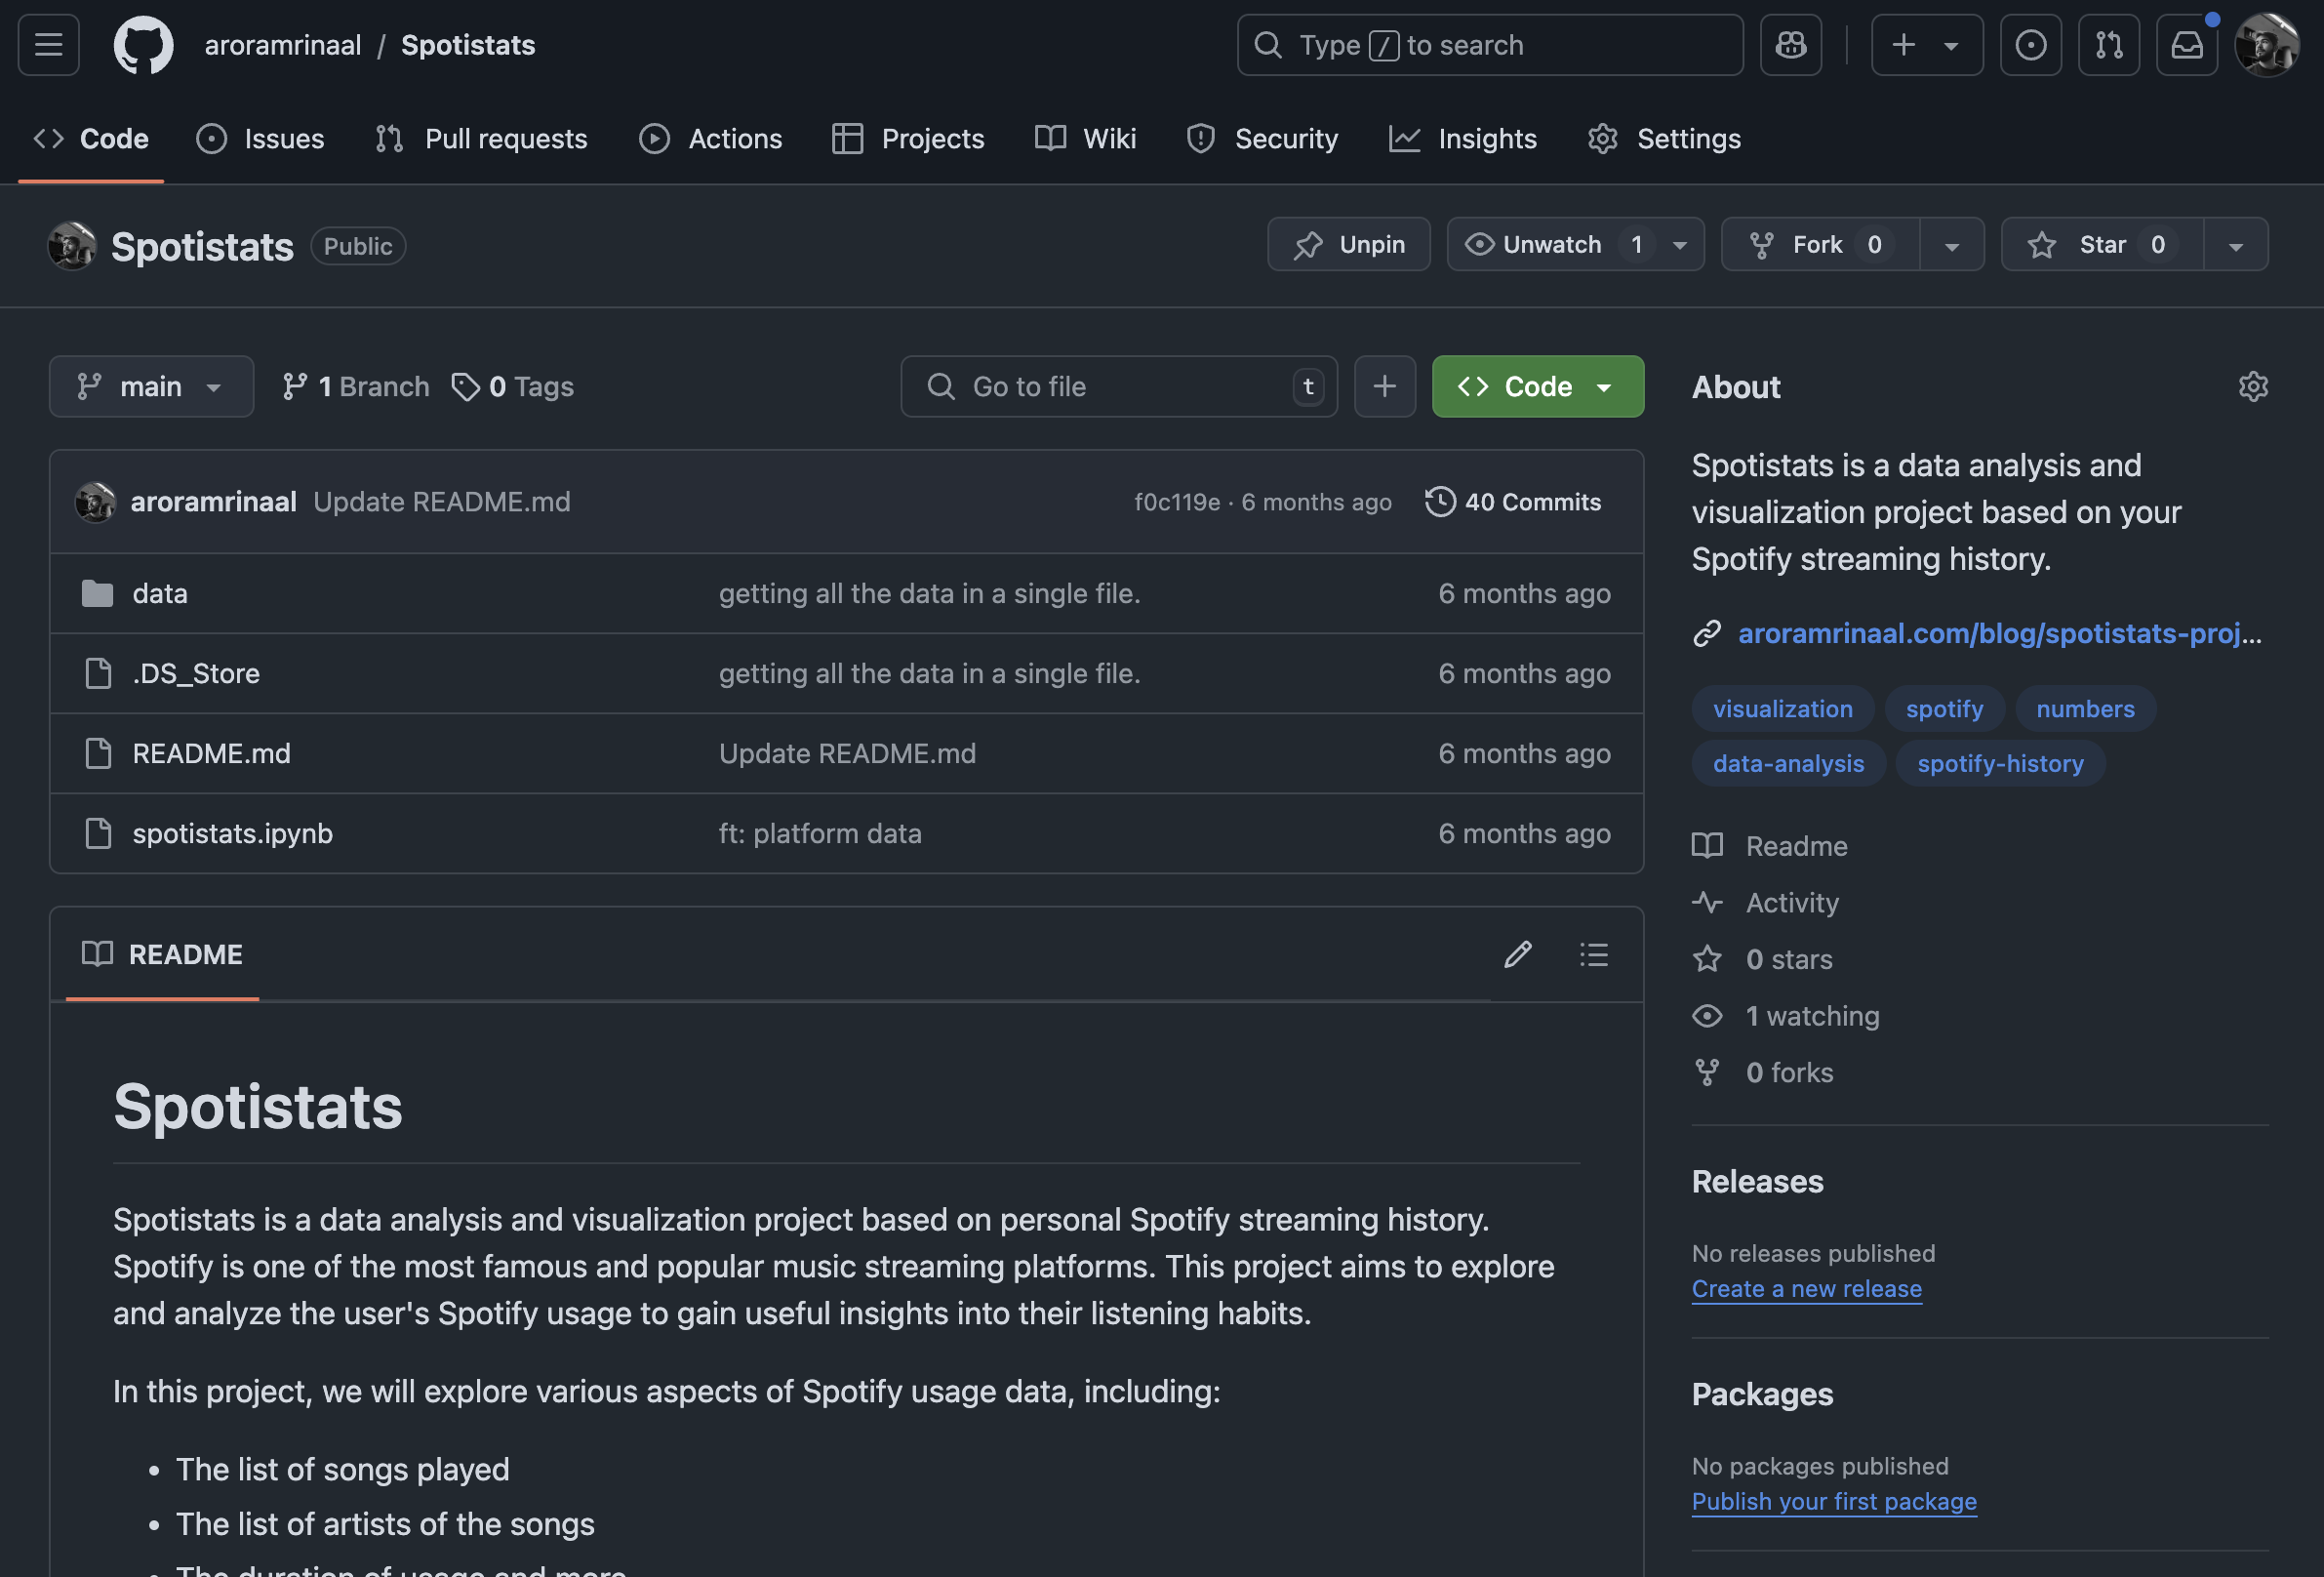This screenshot has height=1577, width=2324.
Task: Edit README with pencil icon
Action: coord(1517,954)
